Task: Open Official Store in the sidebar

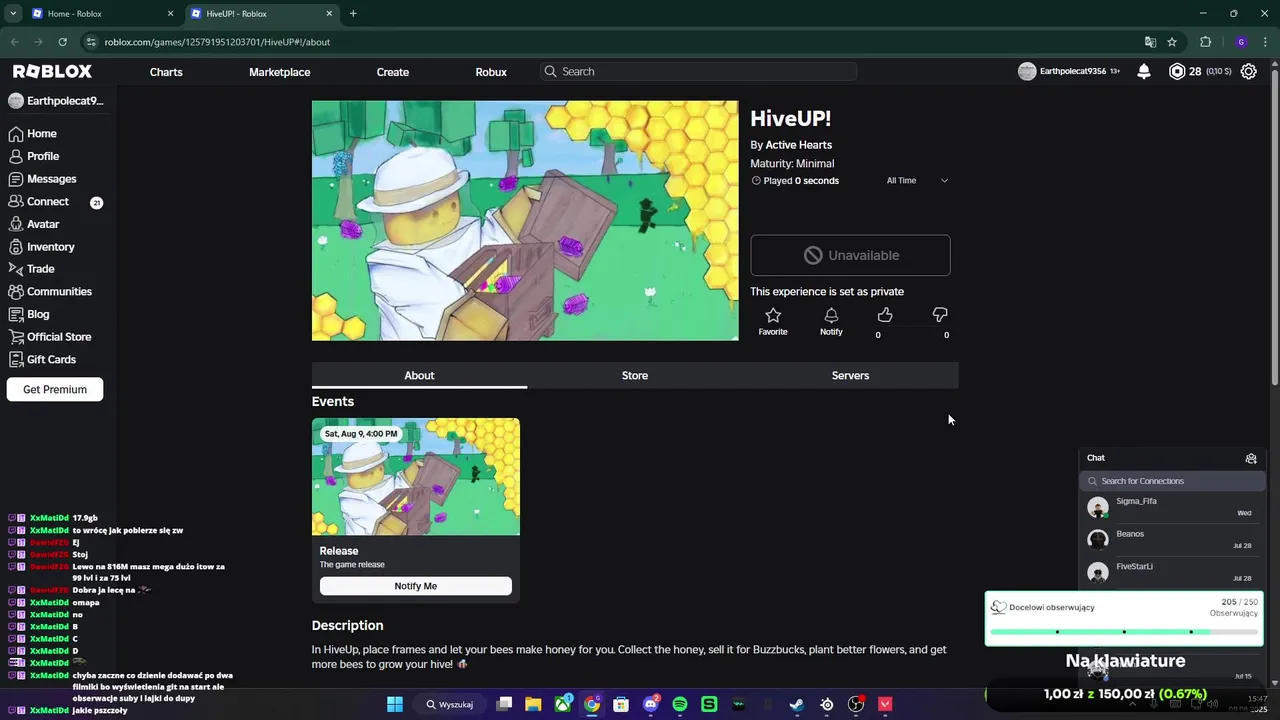Action: (59, 337)
